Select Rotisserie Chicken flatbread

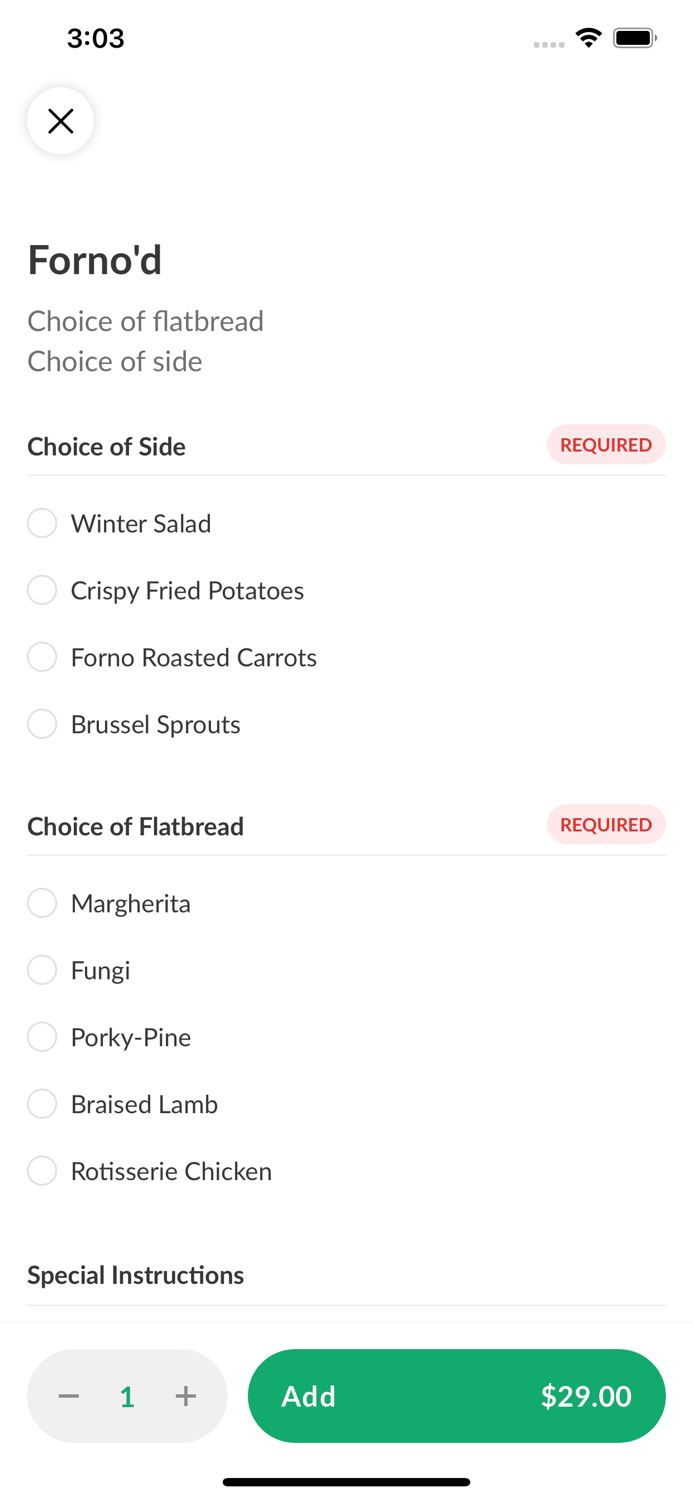point(42,1171)
